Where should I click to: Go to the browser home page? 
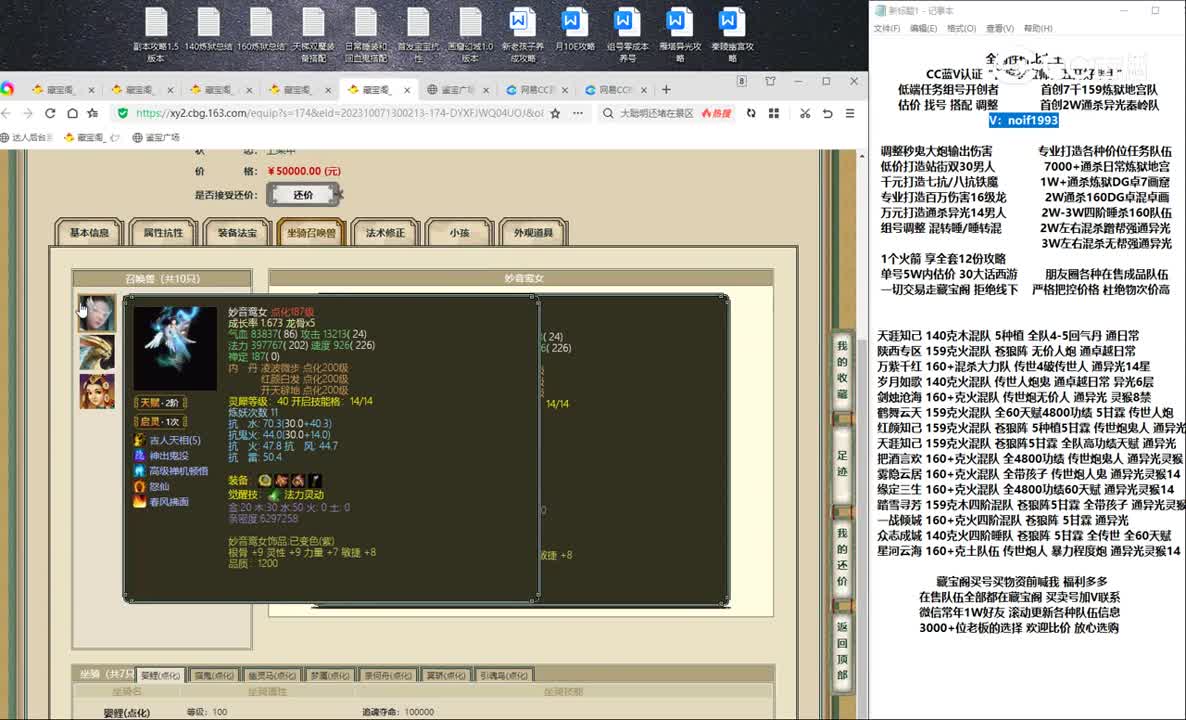(x=72, y=113)
